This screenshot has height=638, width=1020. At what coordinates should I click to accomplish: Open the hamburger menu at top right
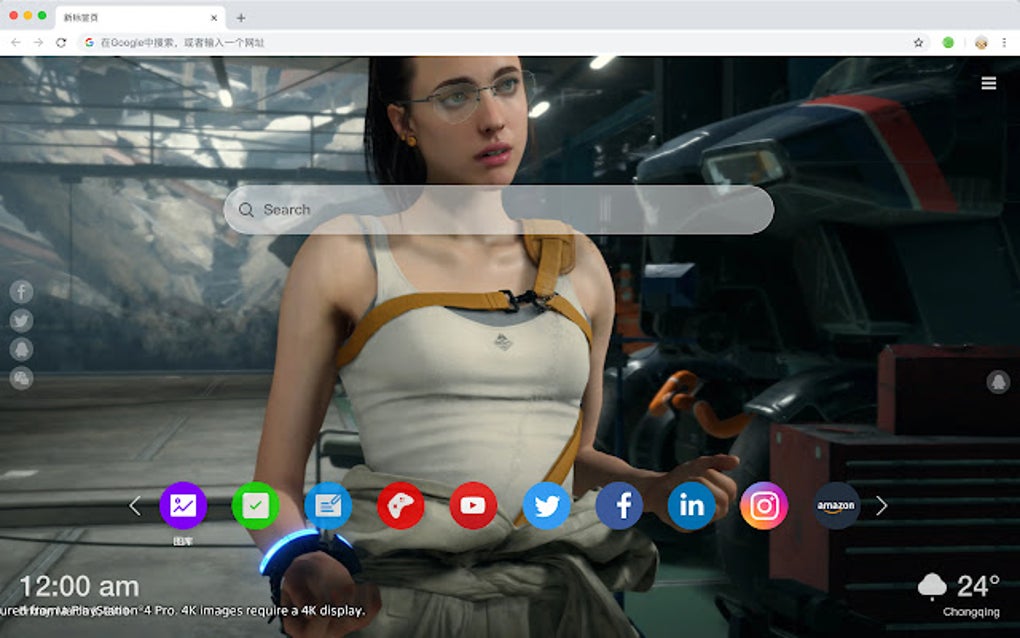pyautogui.click(x=989, y=83)
